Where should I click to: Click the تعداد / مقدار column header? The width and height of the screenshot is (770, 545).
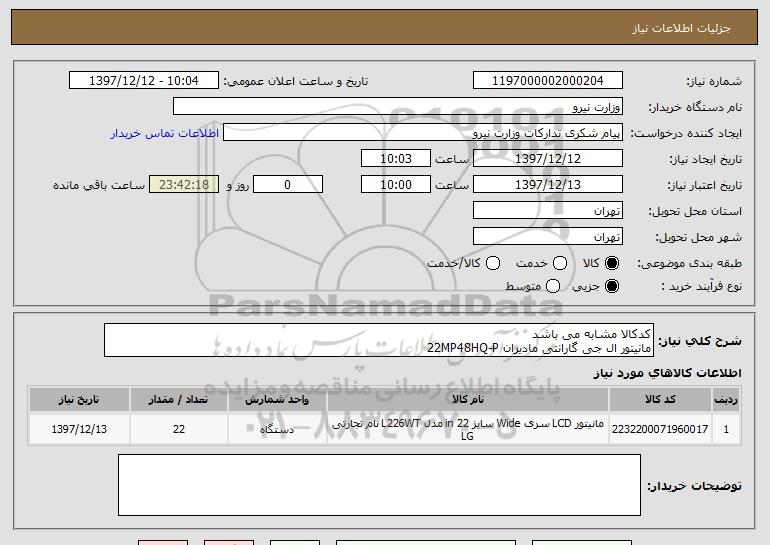click(x=179, y=399)
